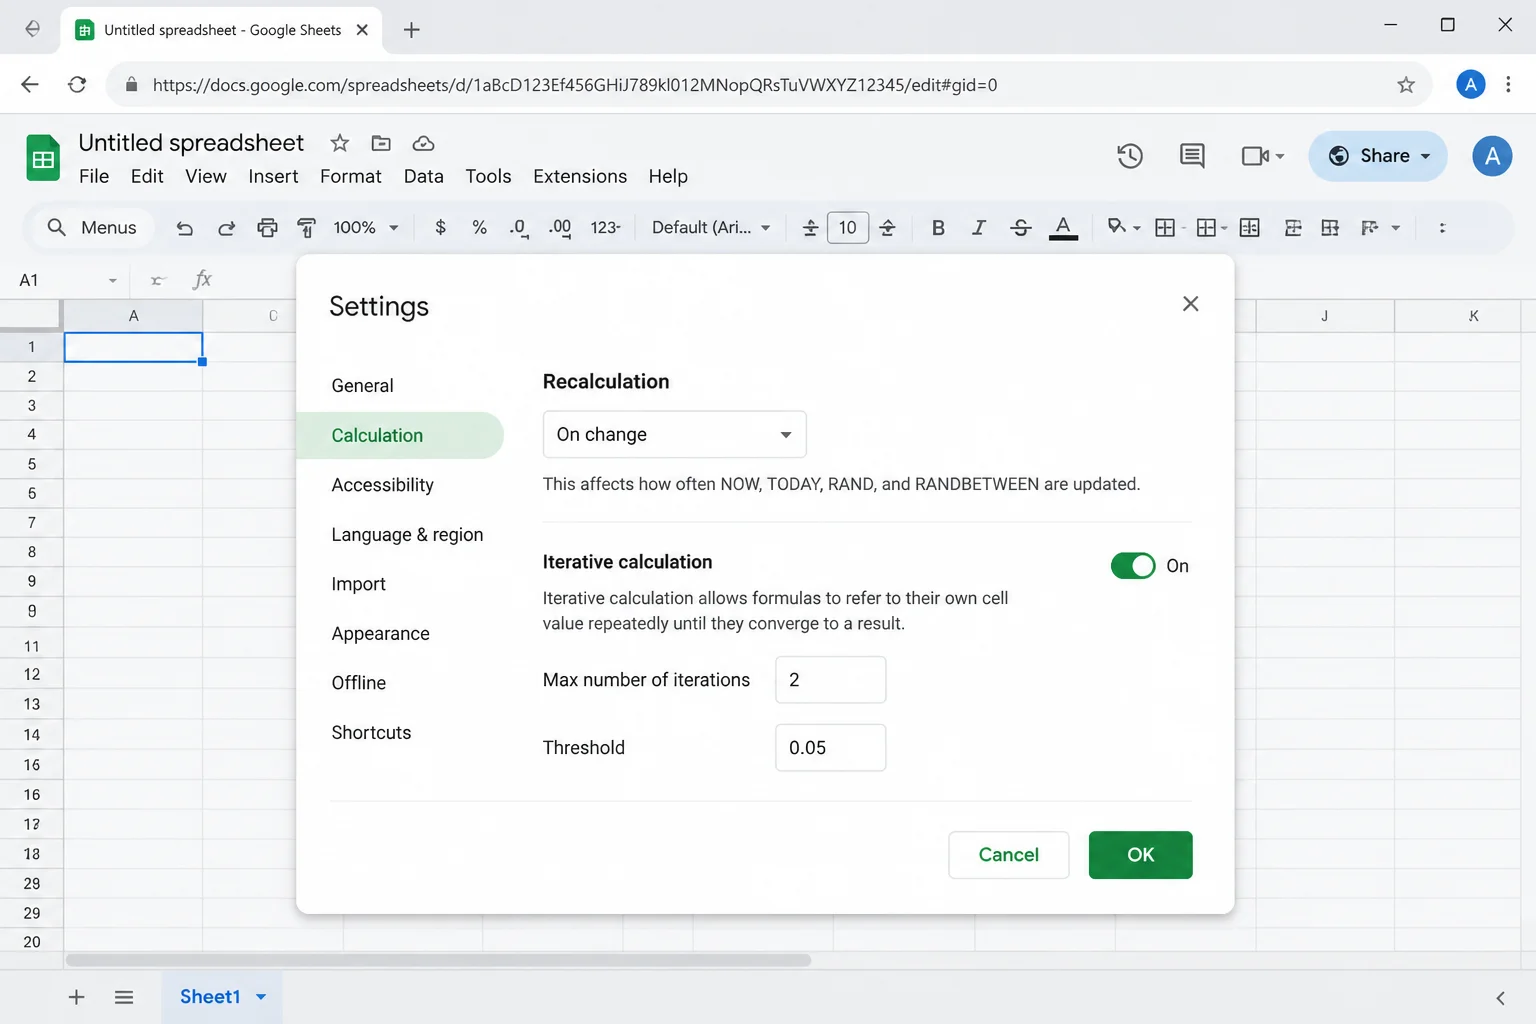Open the Extensions menu
Screen dimensions: 1536x1024
tap(580, 176)
